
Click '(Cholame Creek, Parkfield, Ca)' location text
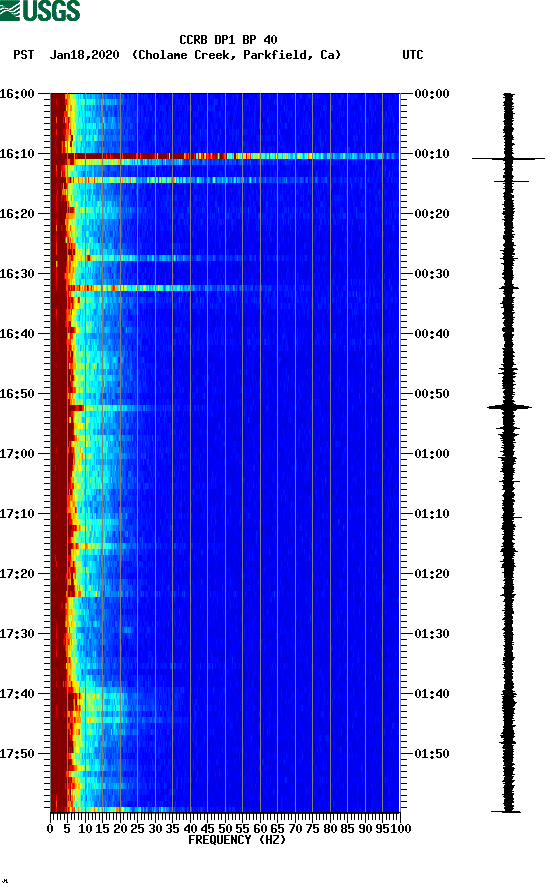(x=237, y=55)
